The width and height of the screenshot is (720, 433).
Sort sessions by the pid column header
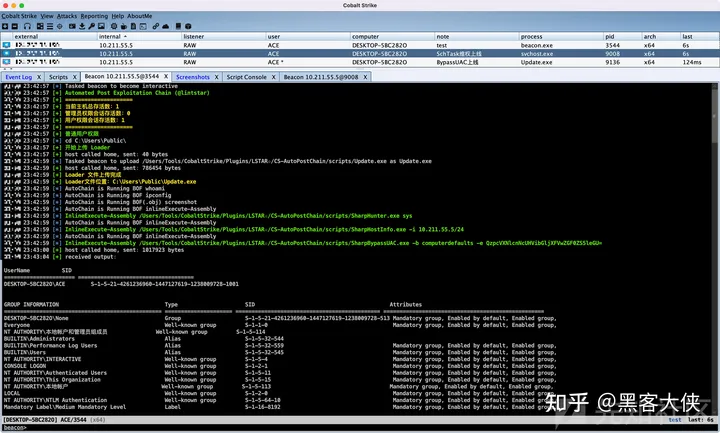[623, 36]
